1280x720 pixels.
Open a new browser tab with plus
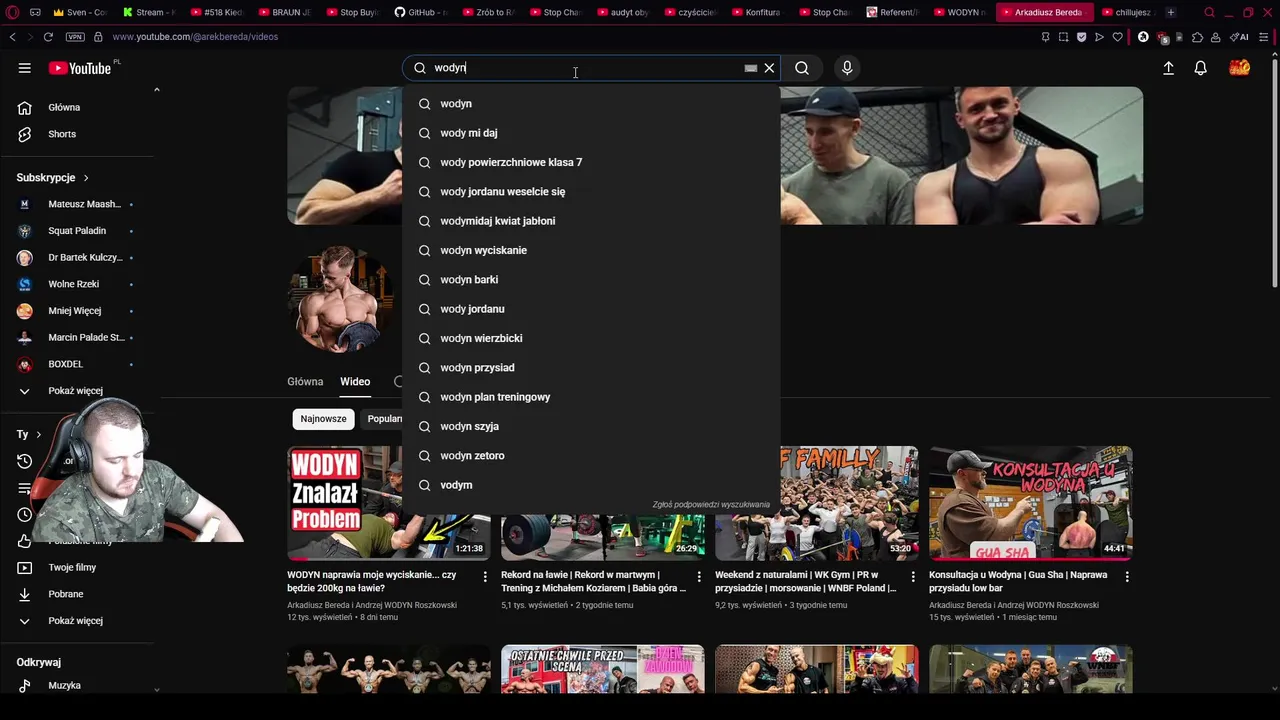coord(1170,12)
